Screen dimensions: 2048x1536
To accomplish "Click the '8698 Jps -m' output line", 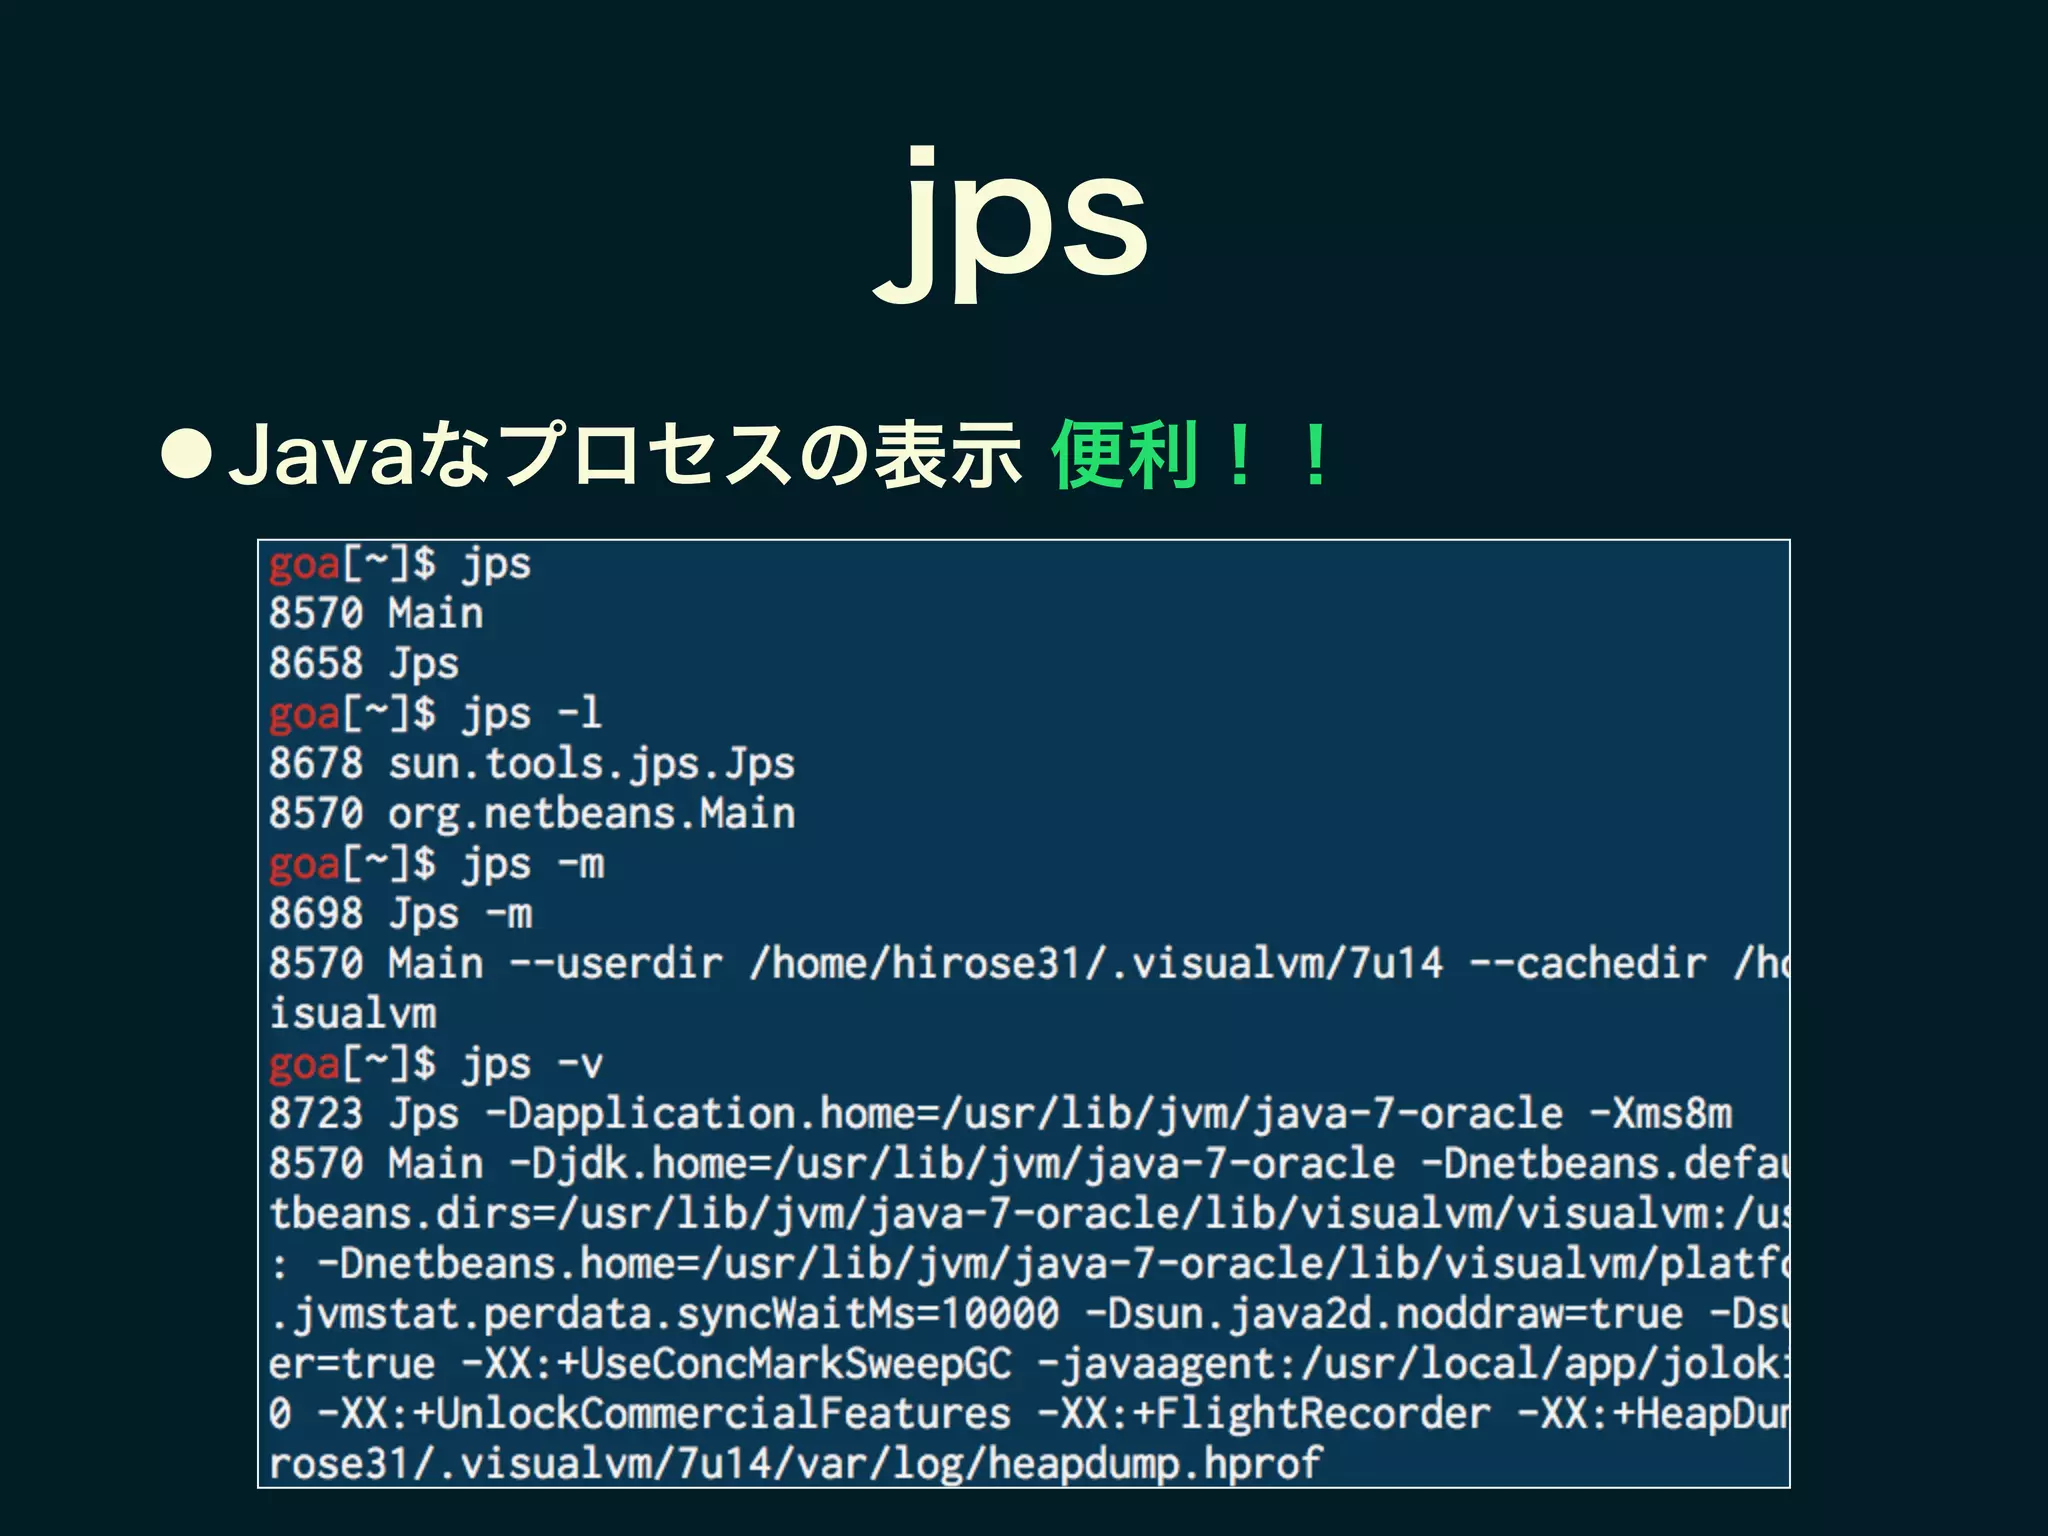I will pyautogui.click(x=400, y=914).
